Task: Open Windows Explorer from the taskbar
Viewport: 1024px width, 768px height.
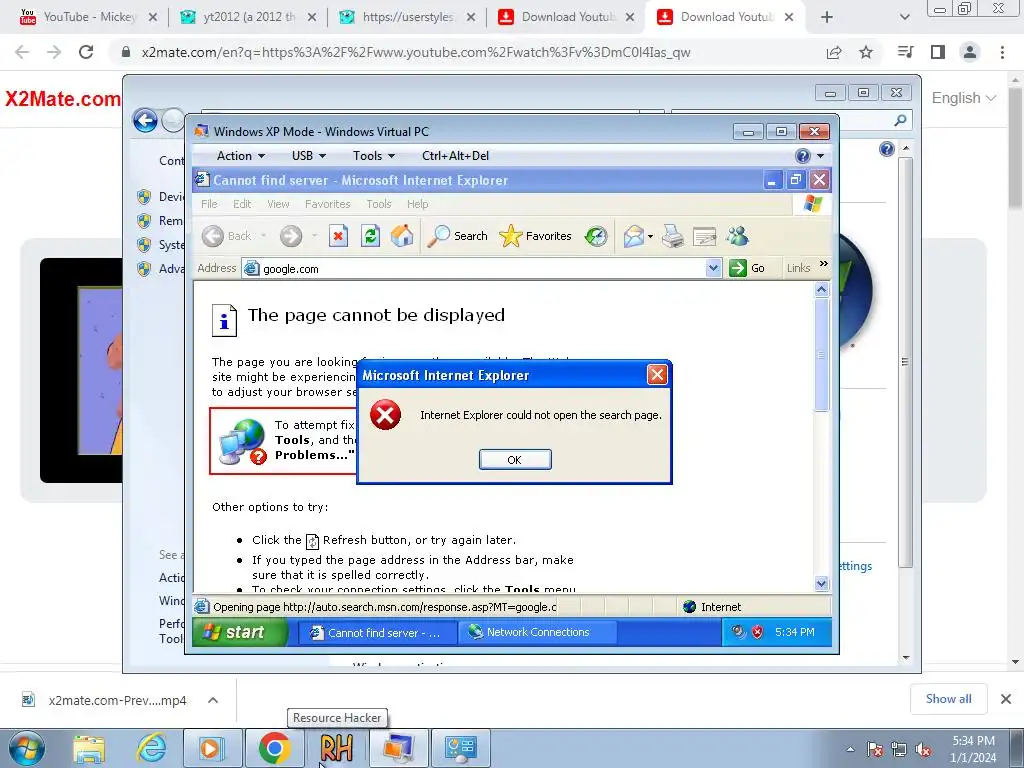Action: pyautogui.click(x=89, y=748)
